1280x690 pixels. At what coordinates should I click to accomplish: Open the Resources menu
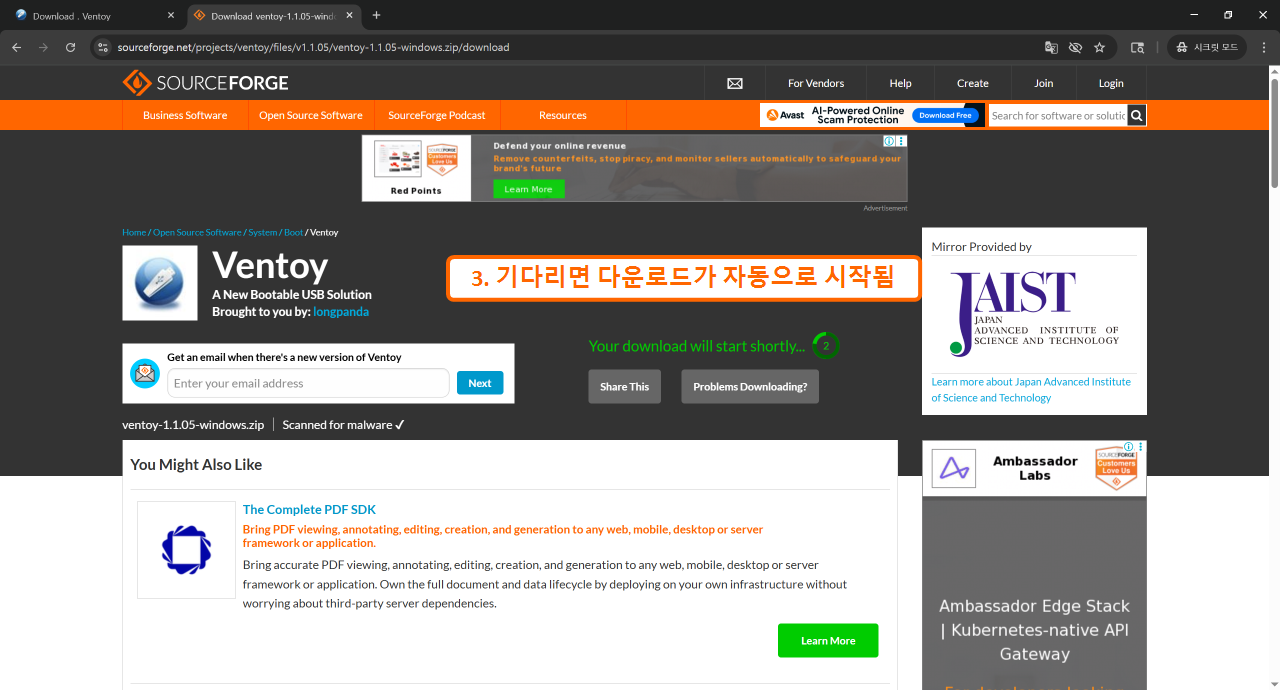click(562, 114)
